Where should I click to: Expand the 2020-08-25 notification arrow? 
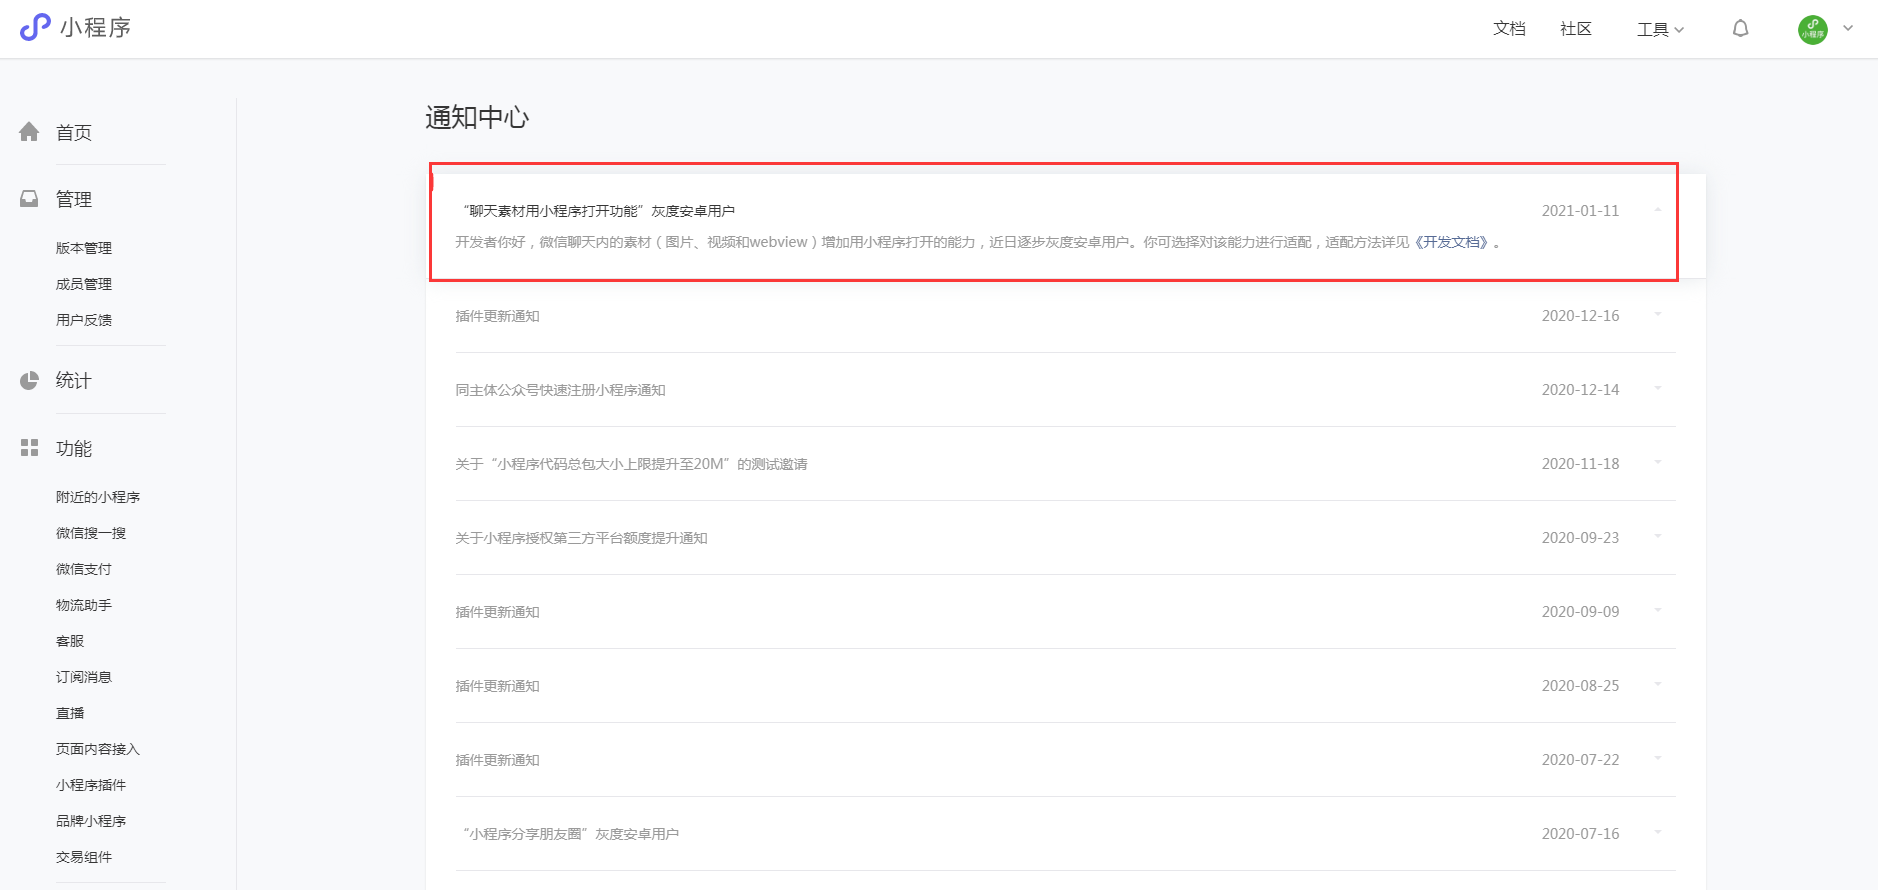coord(1658,685)
